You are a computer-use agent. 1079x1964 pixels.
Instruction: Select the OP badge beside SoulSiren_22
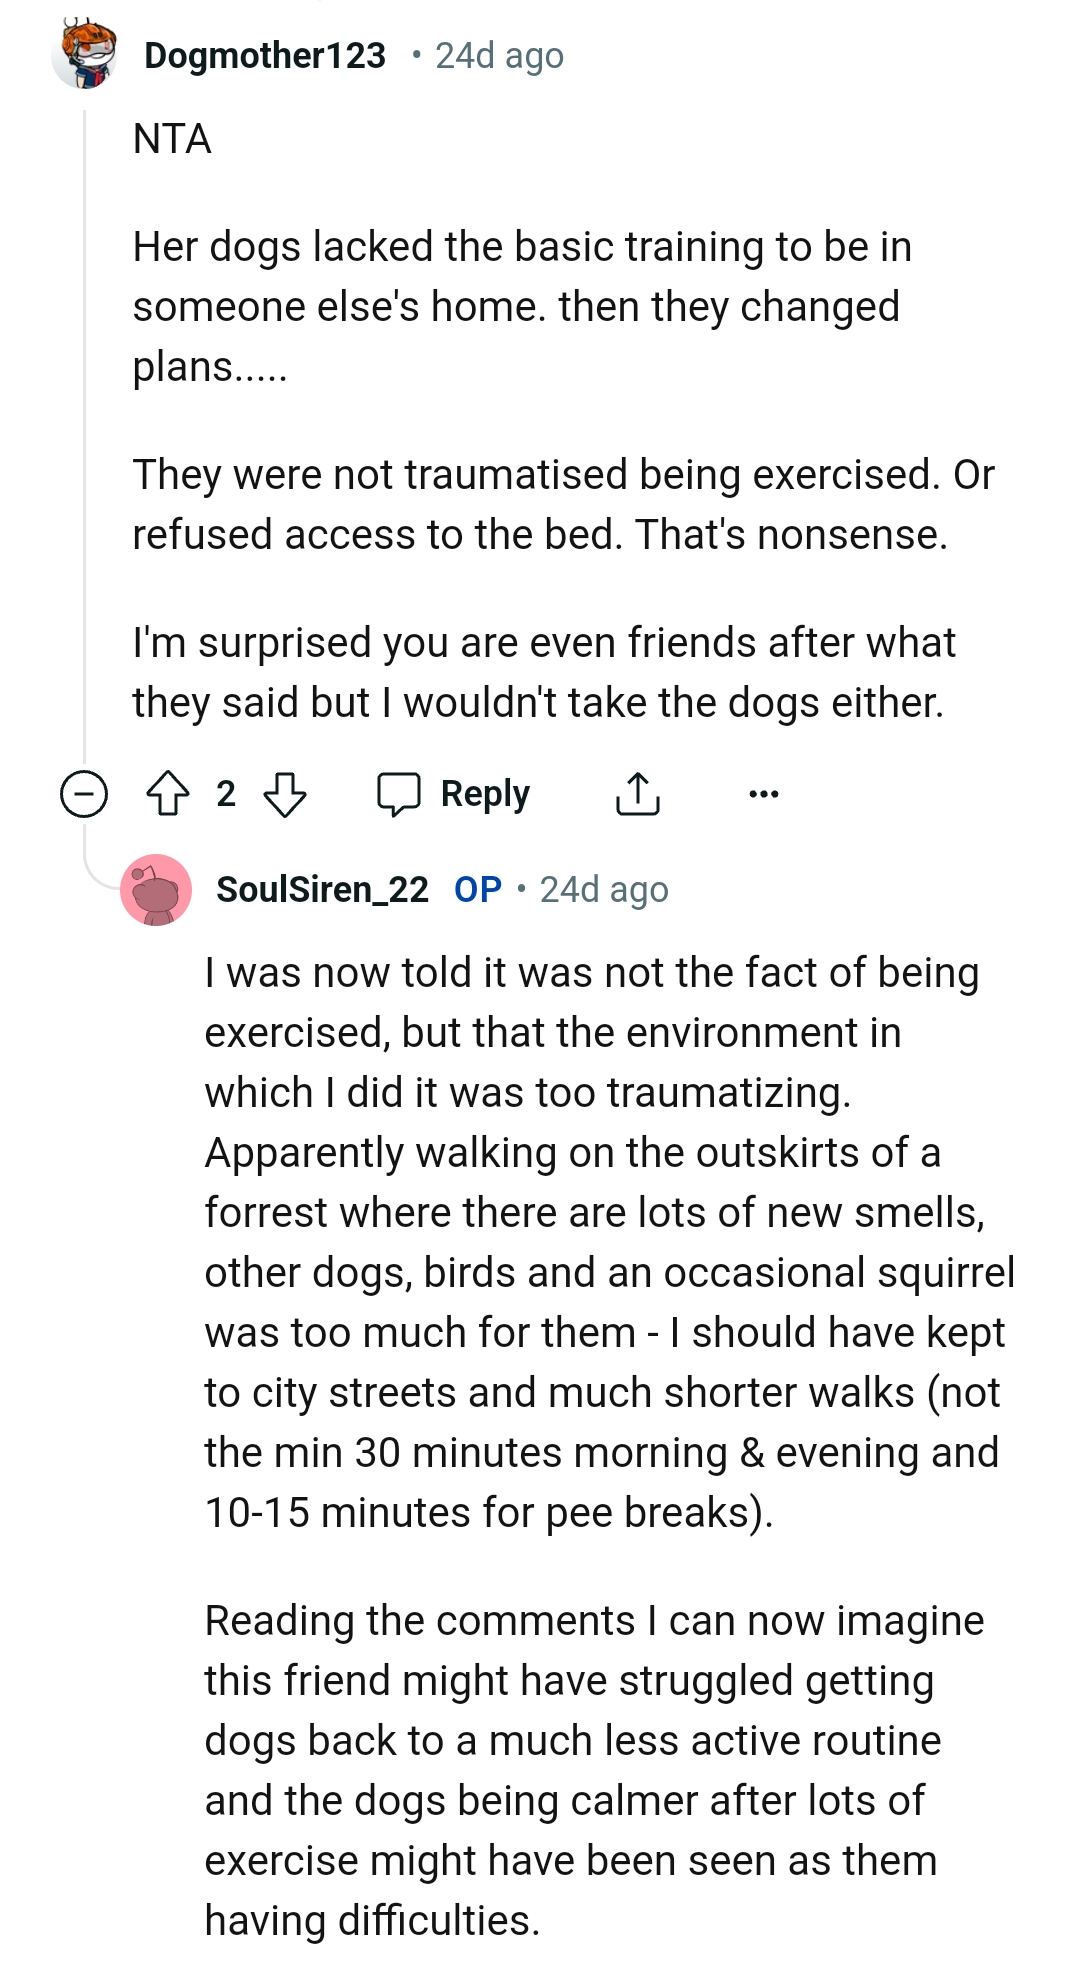click(x=476, y=890)
